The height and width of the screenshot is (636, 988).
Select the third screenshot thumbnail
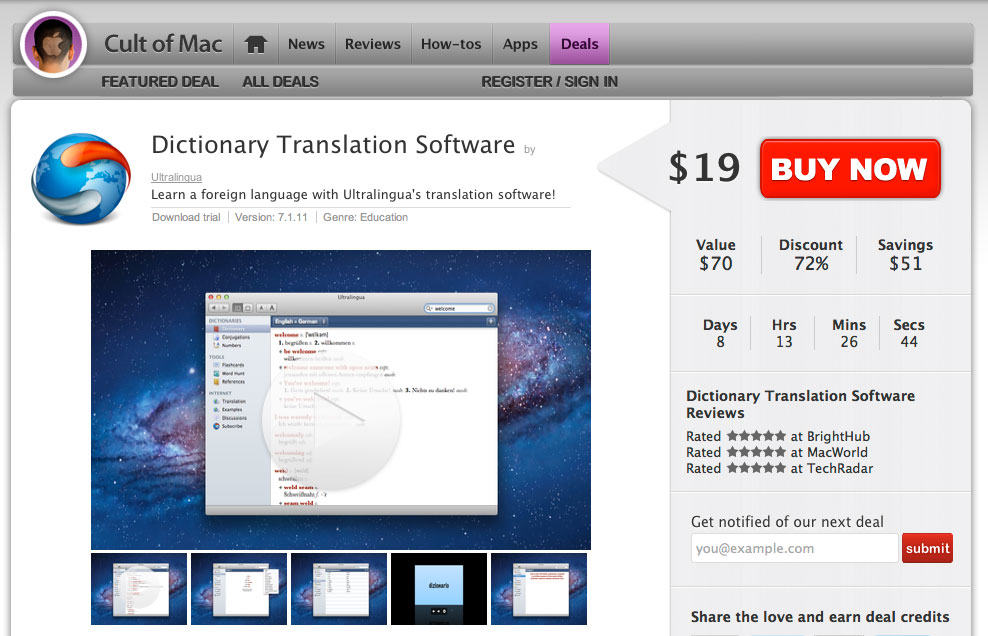339,589
